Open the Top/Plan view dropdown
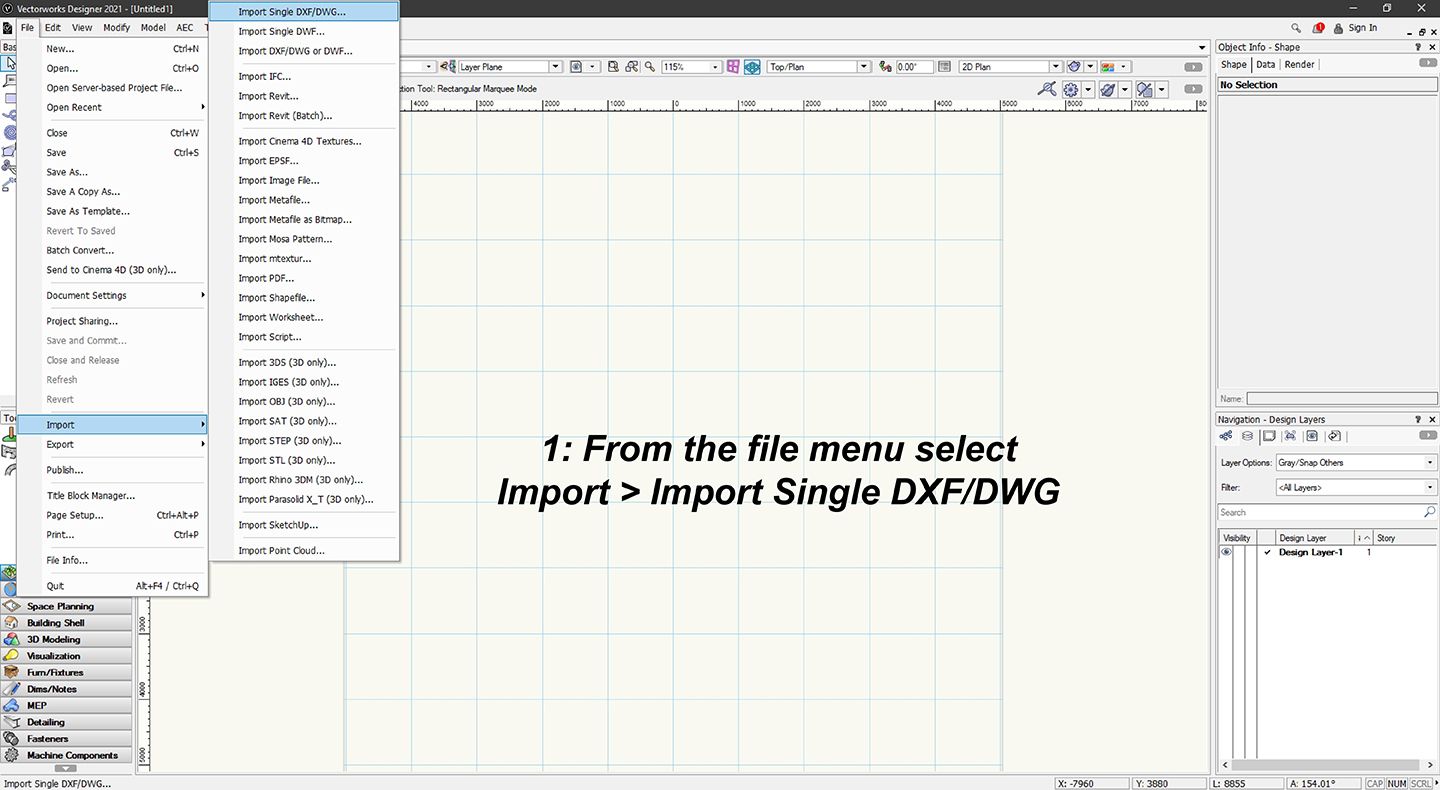 click(864, 66)
